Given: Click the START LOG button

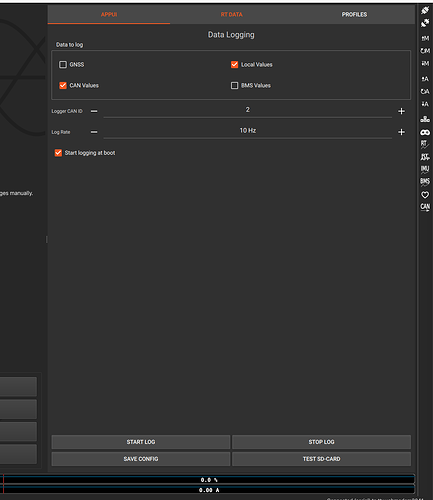Looking at the screenshot, I should pyautogui.click(x=141, y=442).
